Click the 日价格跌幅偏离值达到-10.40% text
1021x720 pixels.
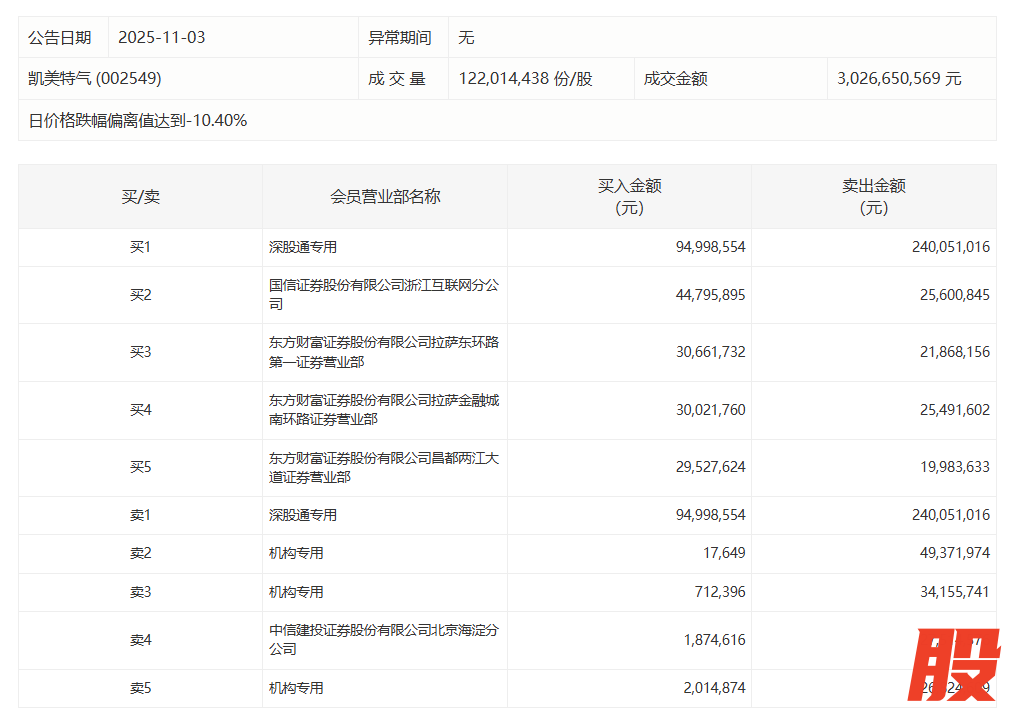click(x=138, y=121)
